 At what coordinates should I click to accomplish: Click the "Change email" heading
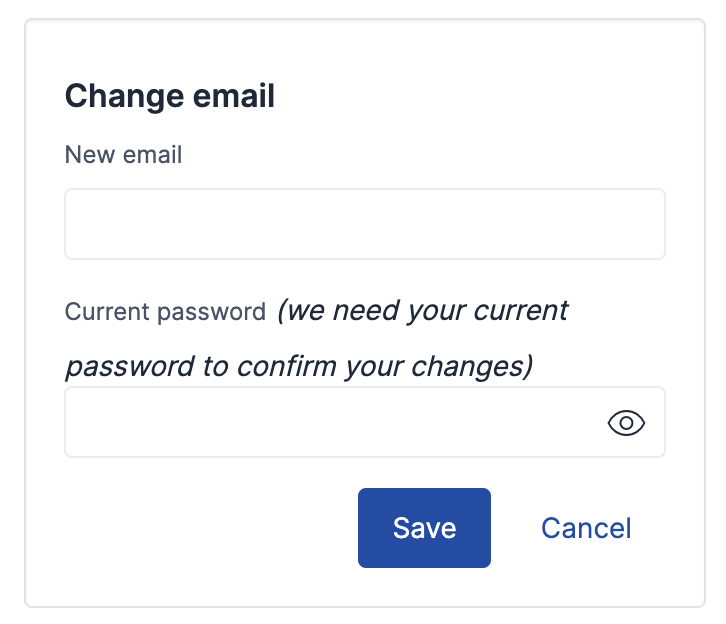[169, 96]
